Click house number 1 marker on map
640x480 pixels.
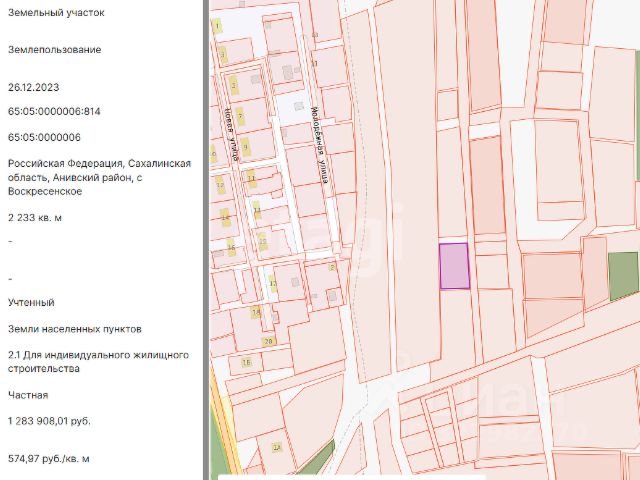tap(217, 26)
